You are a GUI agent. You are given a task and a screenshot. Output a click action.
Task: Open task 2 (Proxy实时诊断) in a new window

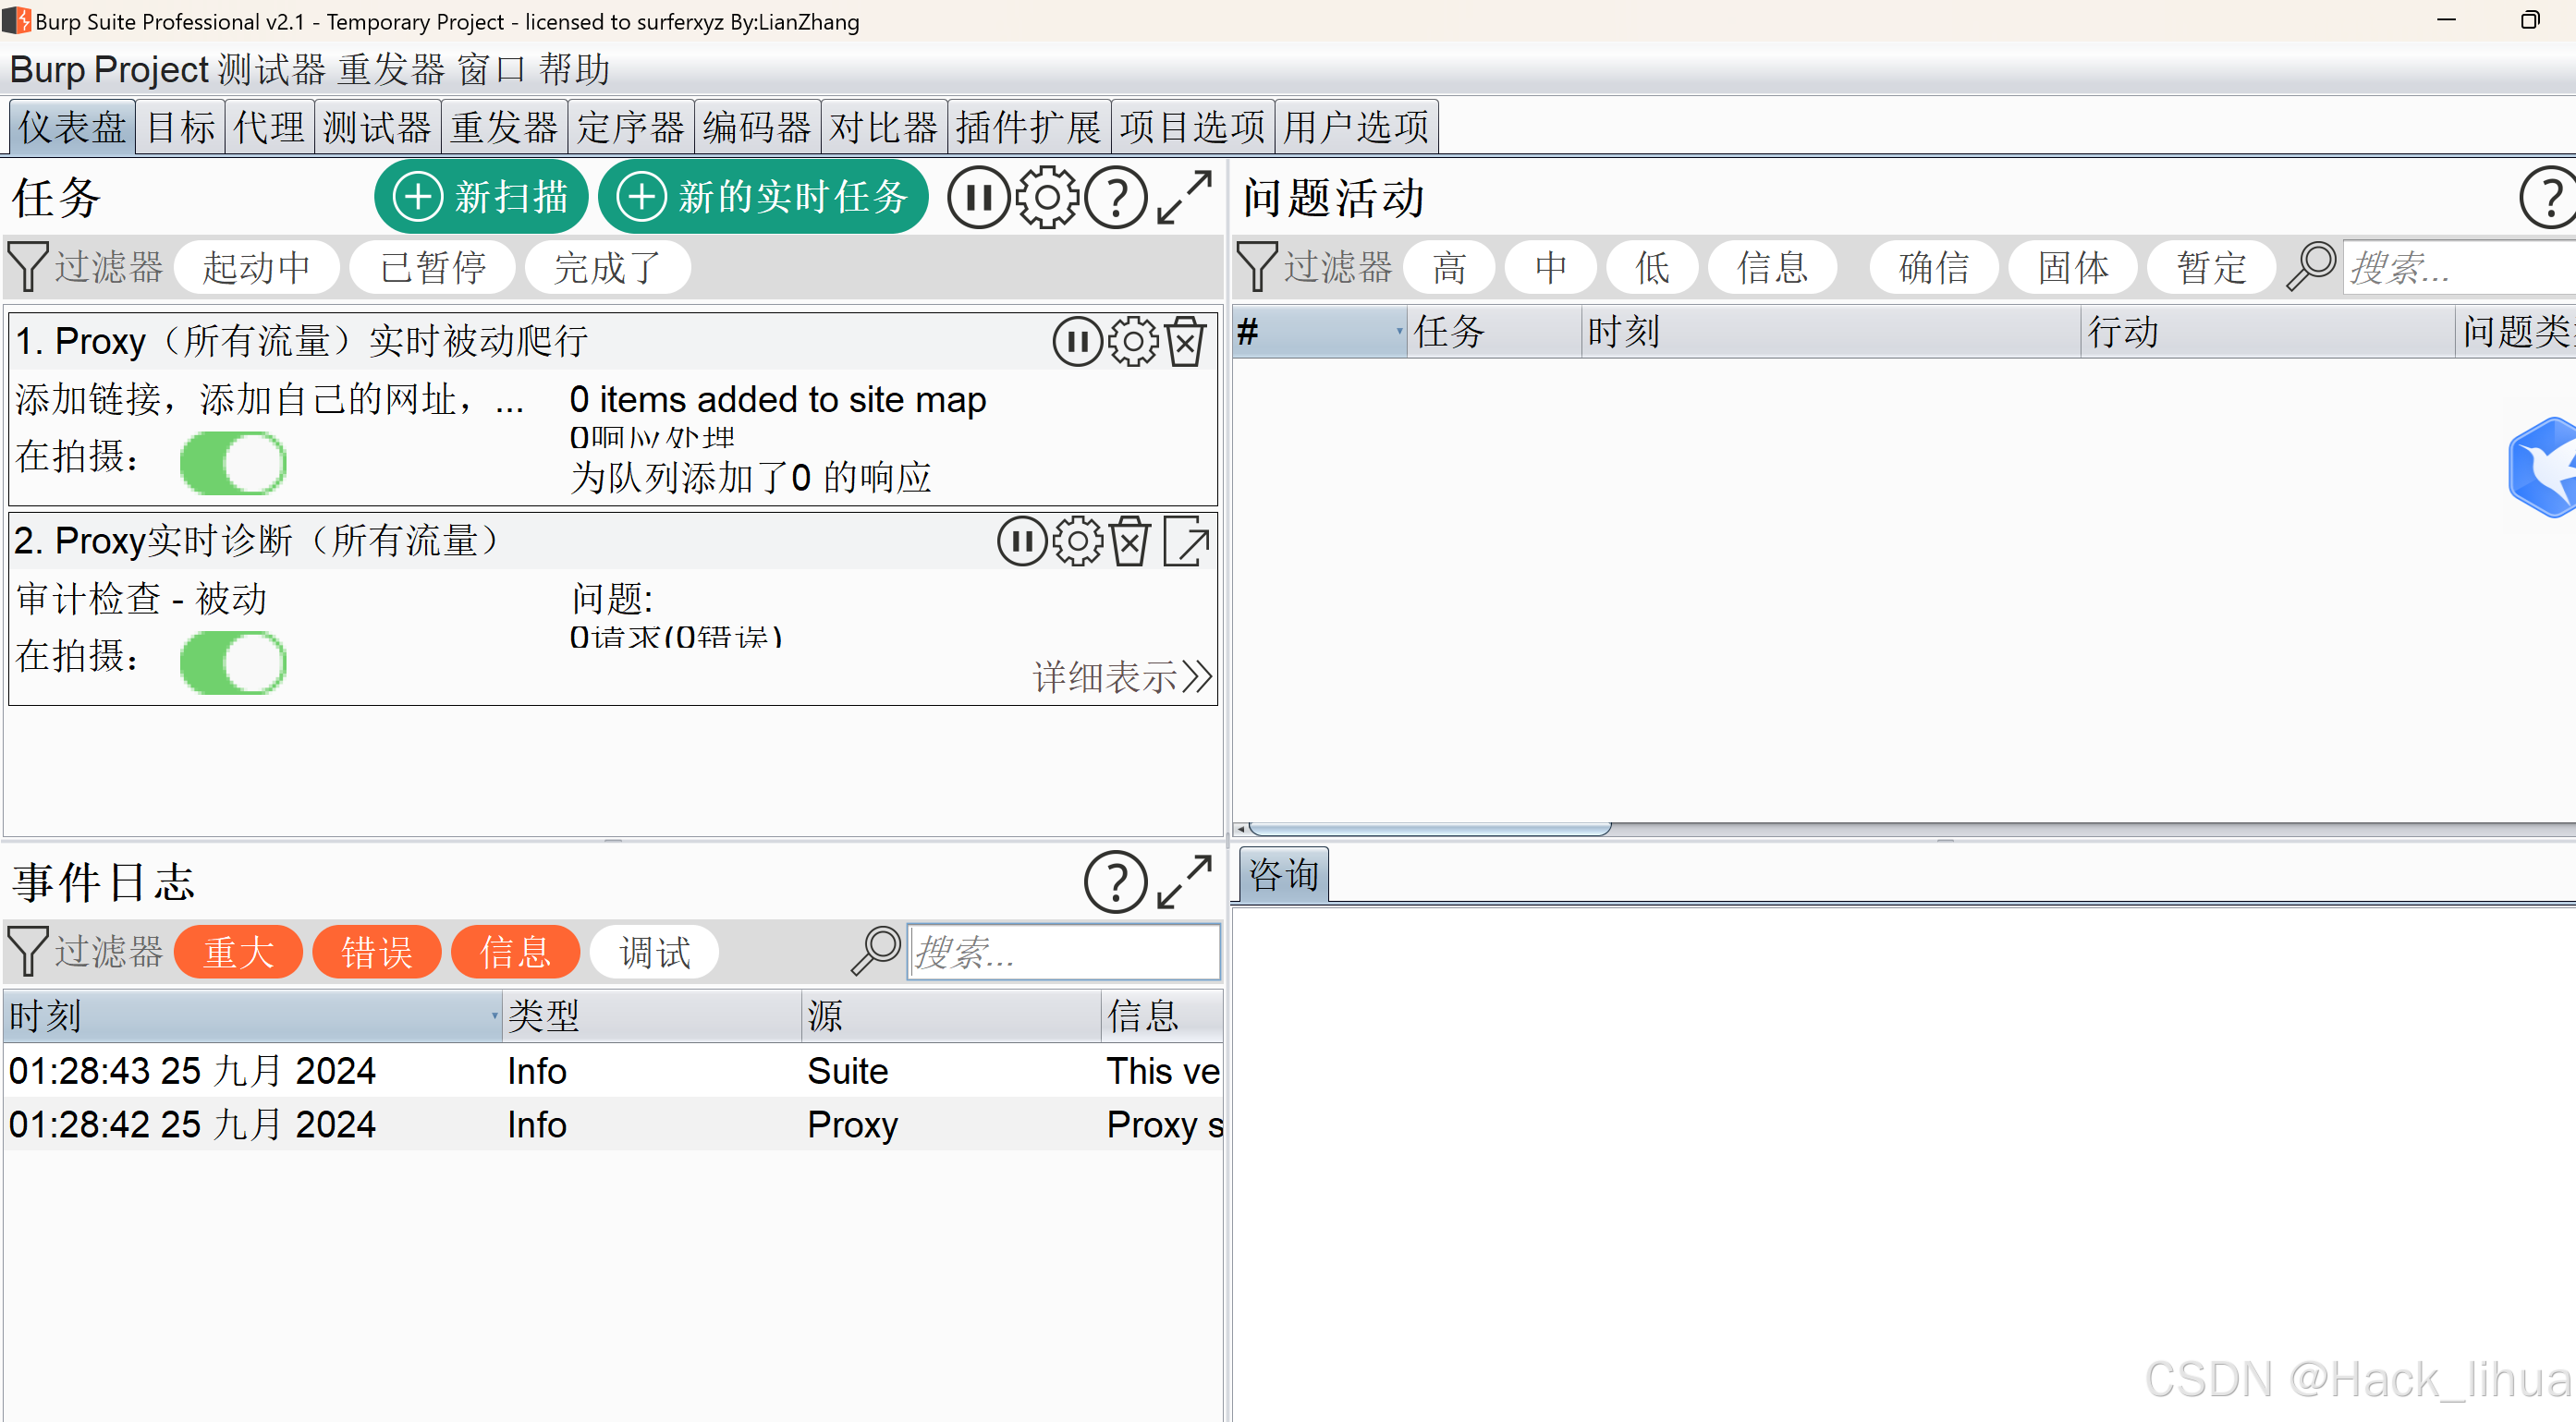[x=1186, y=542]
